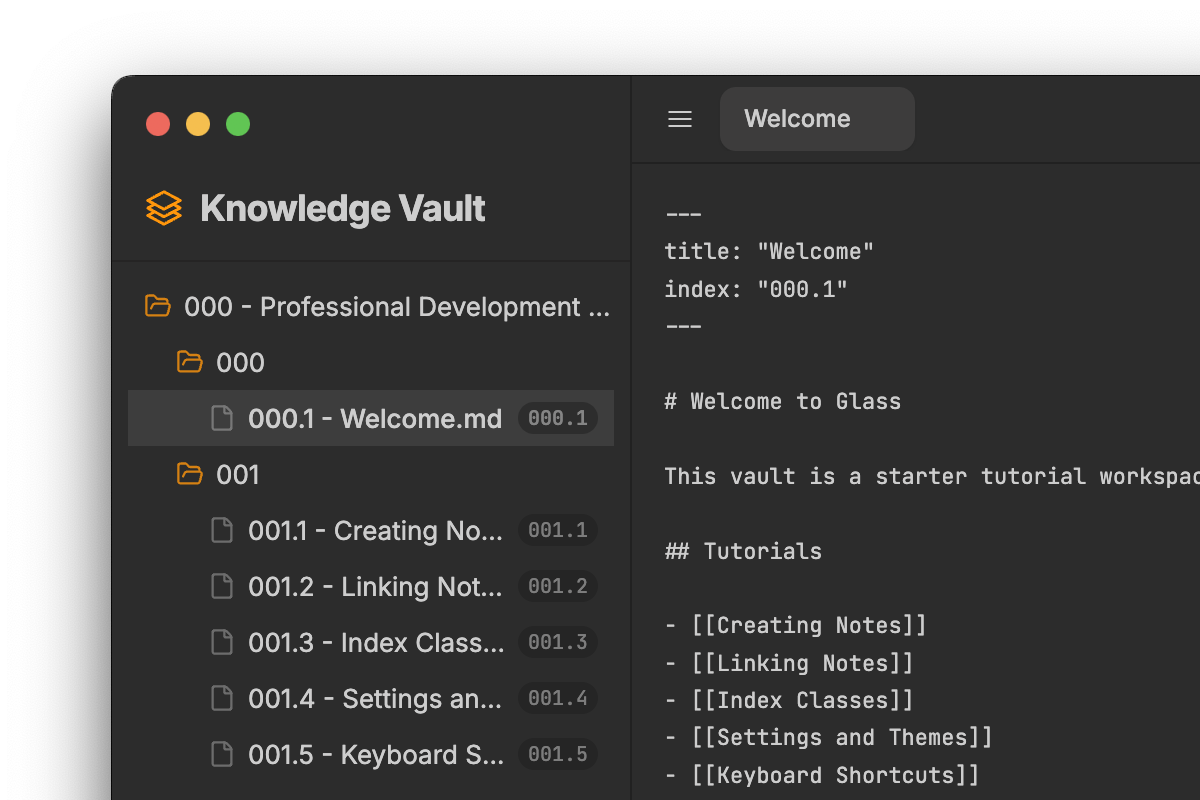
Task: Open 000.1 - Welcome.md file
Action: tap(371, 418)
